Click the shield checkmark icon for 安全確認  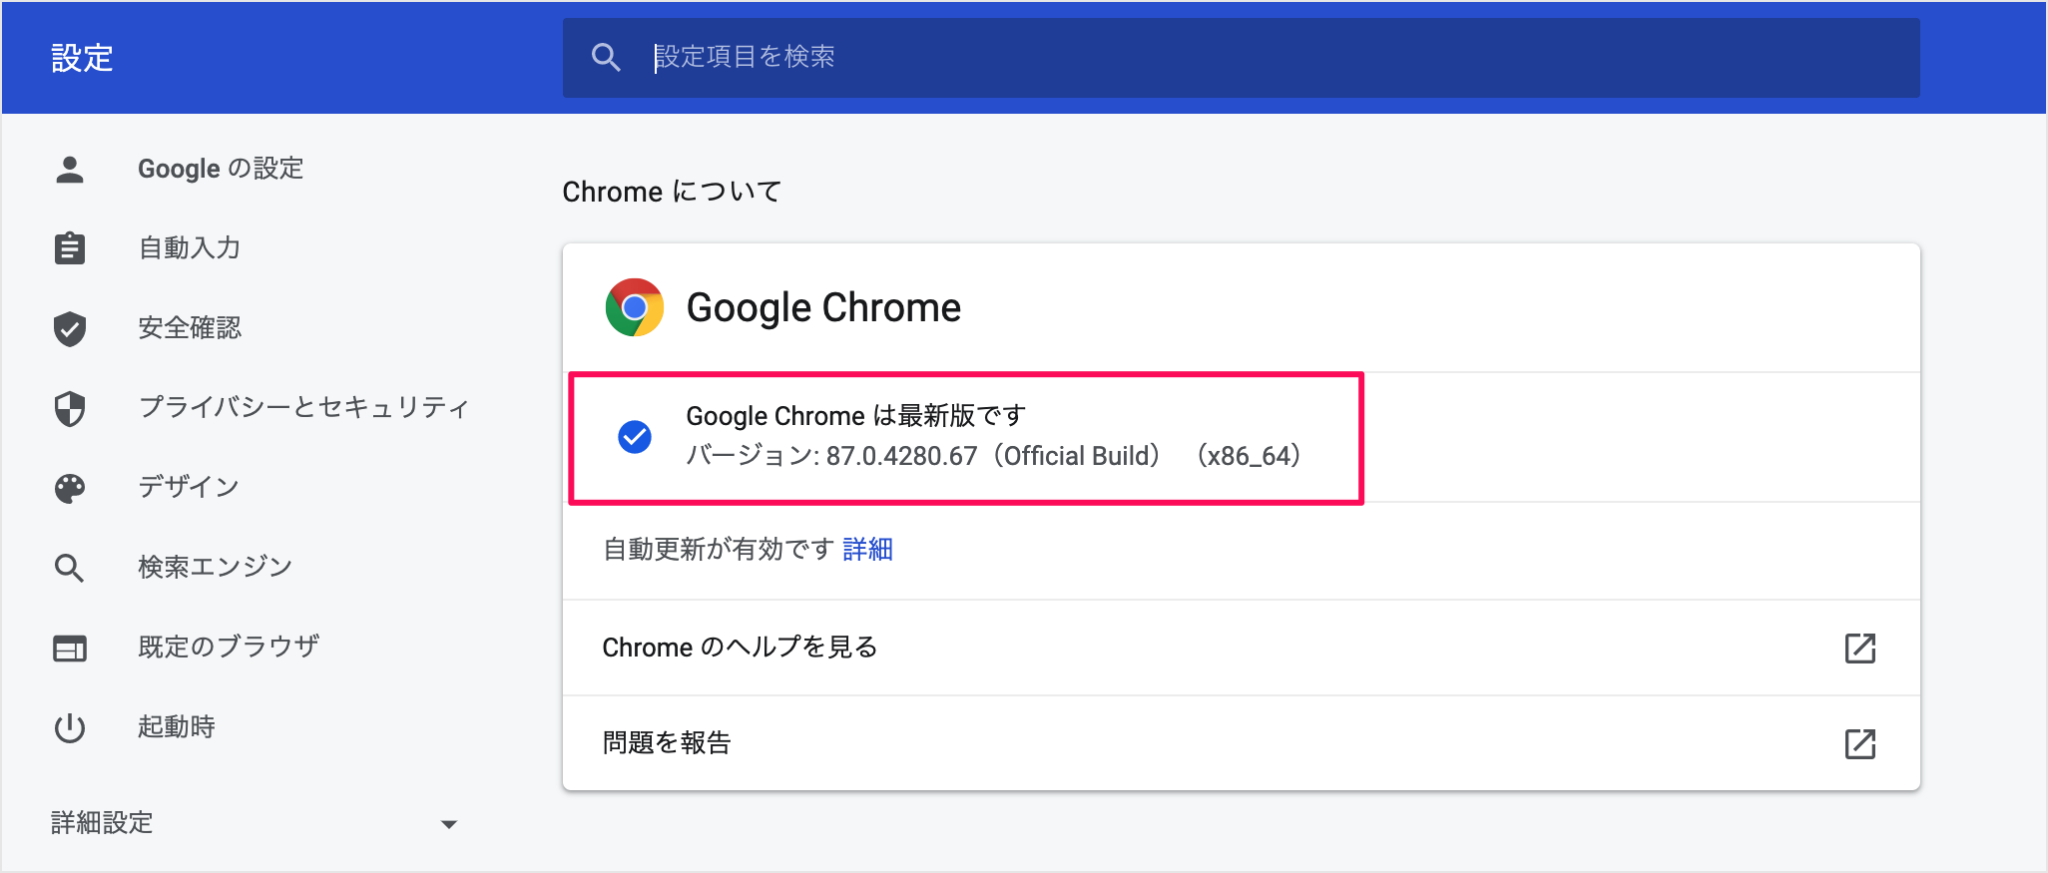pyautogui.click(x=70, y=328)
